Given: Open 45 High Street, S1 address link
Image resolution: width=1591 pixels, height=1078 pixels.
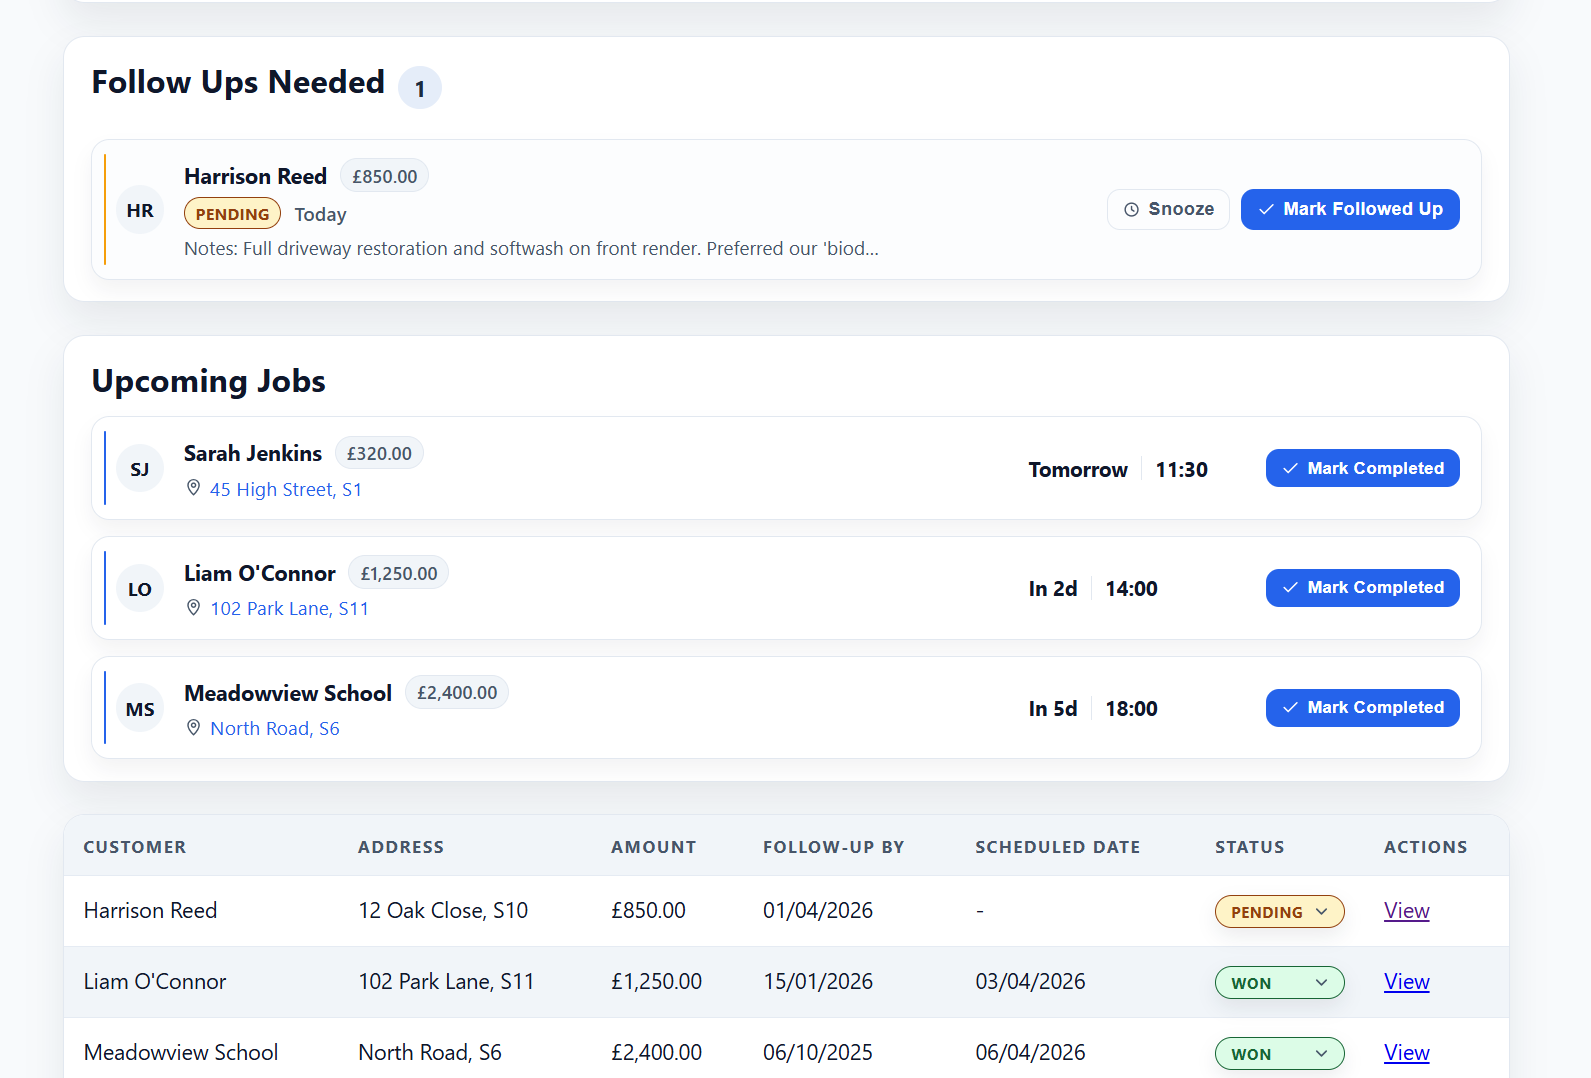Looking at the screenshot, I should click(286, 489).
